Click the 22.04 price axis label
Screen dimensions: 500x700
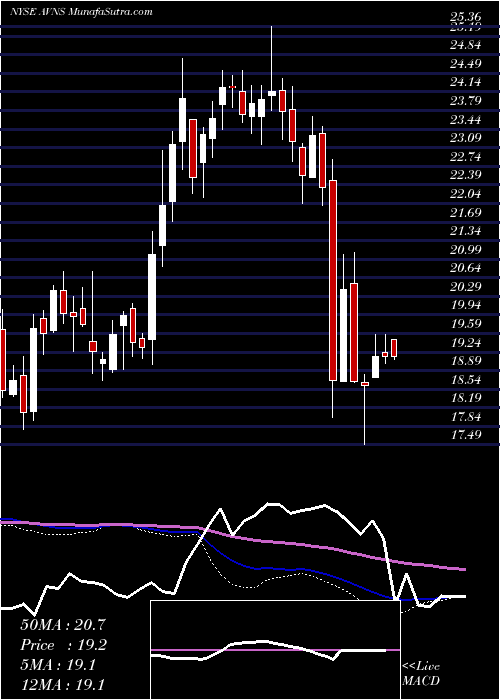466,193
